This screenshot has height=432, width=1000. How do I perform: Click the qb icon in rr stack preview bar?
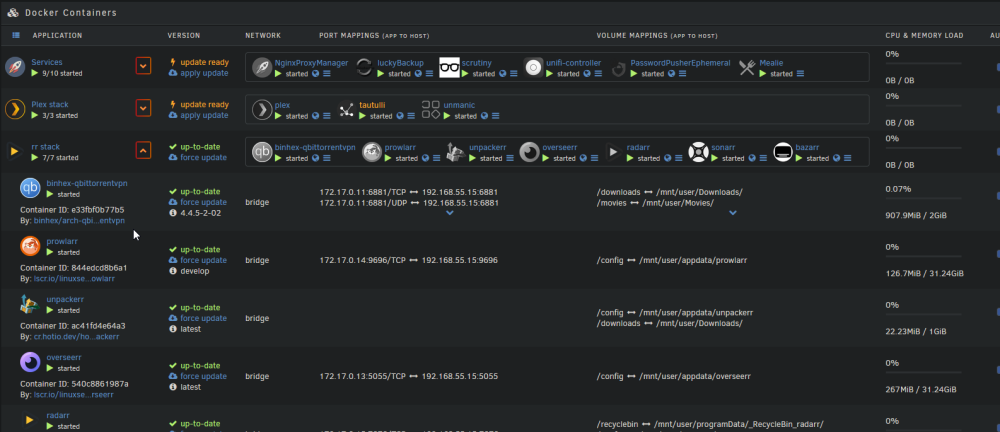click(x=262, y=152)
